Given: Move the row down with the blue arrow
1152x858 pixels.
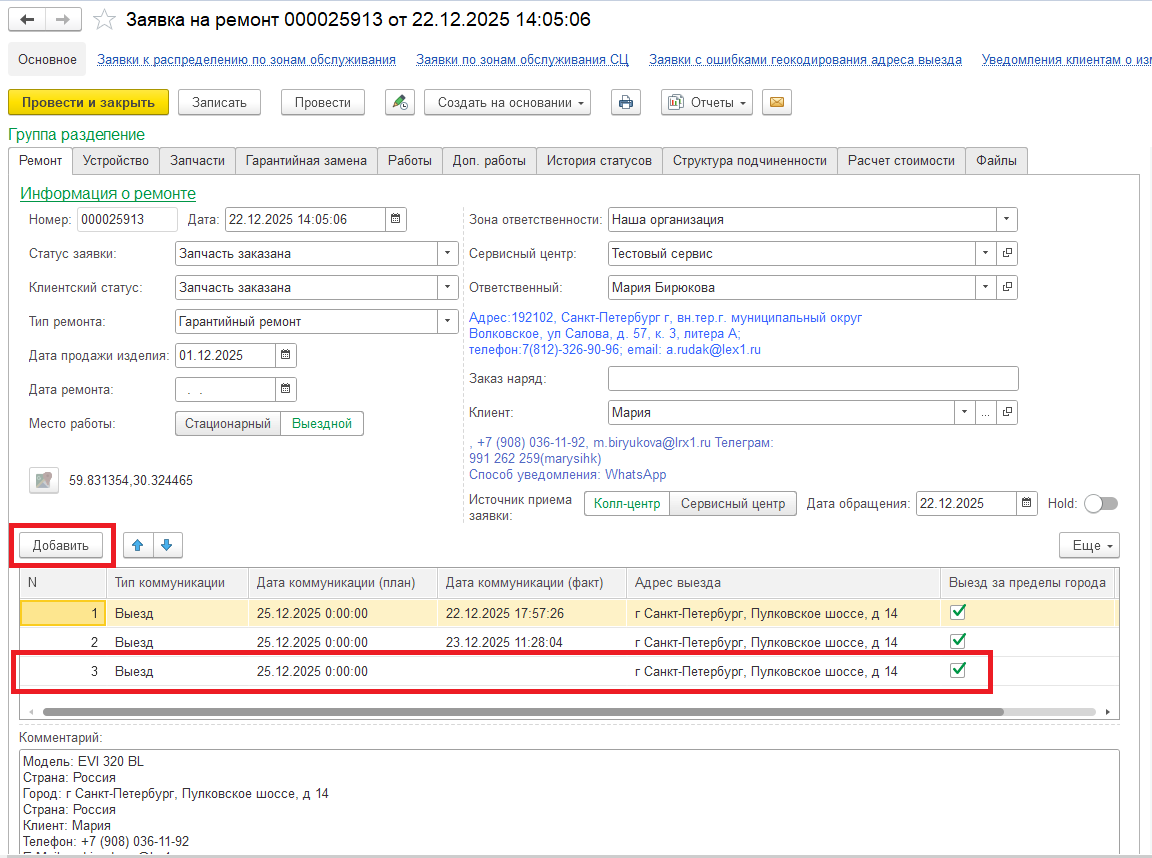Looking at the screenshot, I should tap(167, 545).
